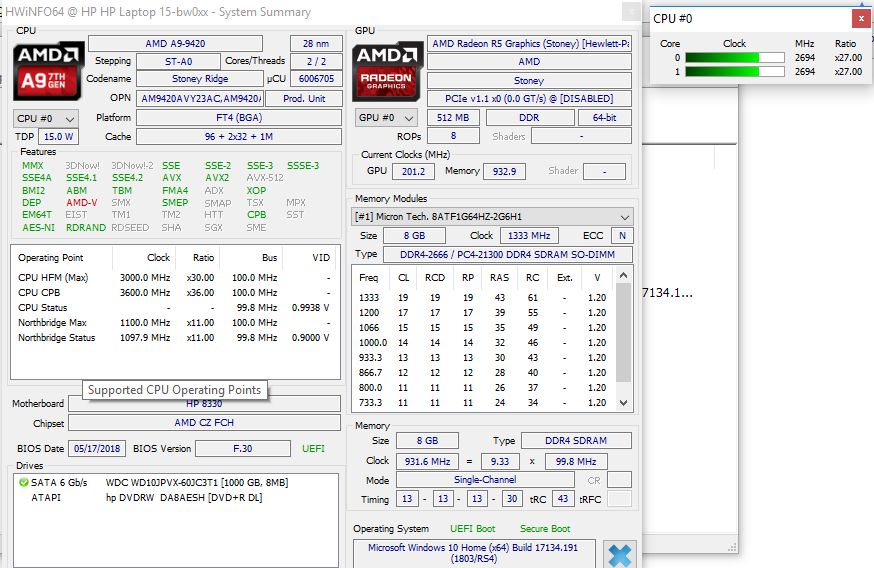
Task: Open the CPU #0 selector dropdown
Action: [45, 119]
